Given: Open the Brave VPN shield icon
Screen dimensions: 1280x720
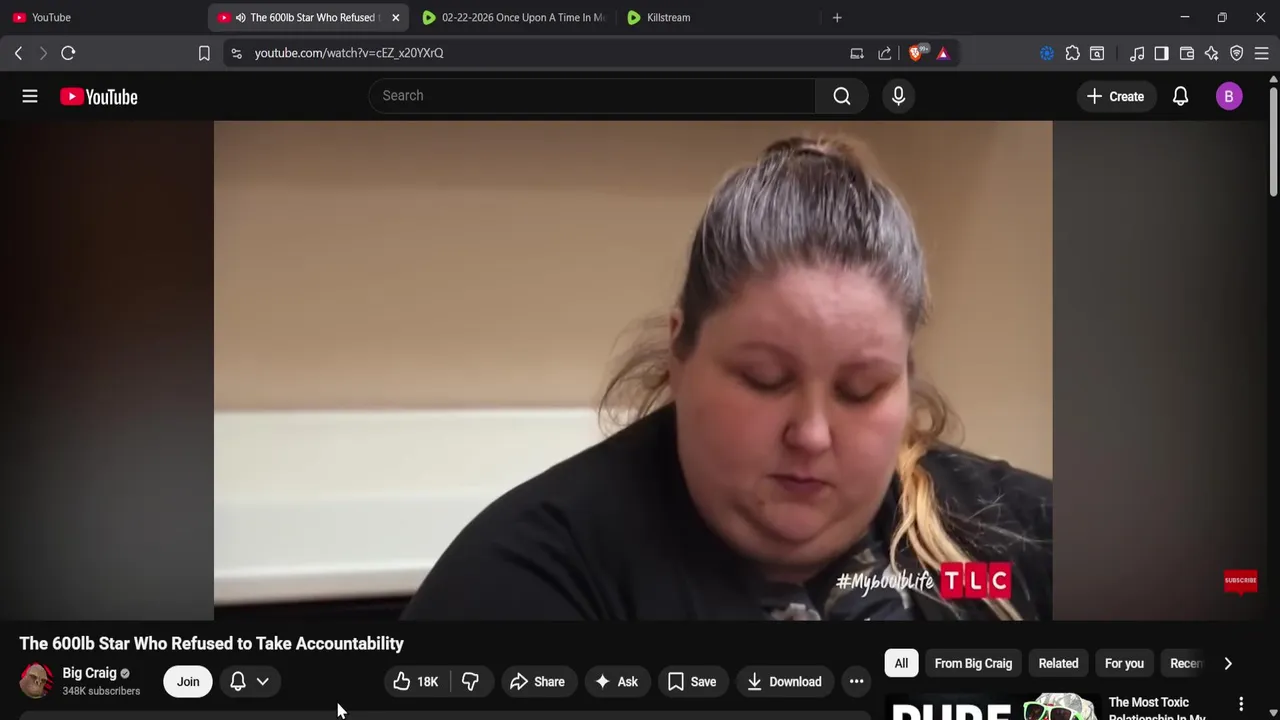Looking at the screenshot, I should 1237,53.
